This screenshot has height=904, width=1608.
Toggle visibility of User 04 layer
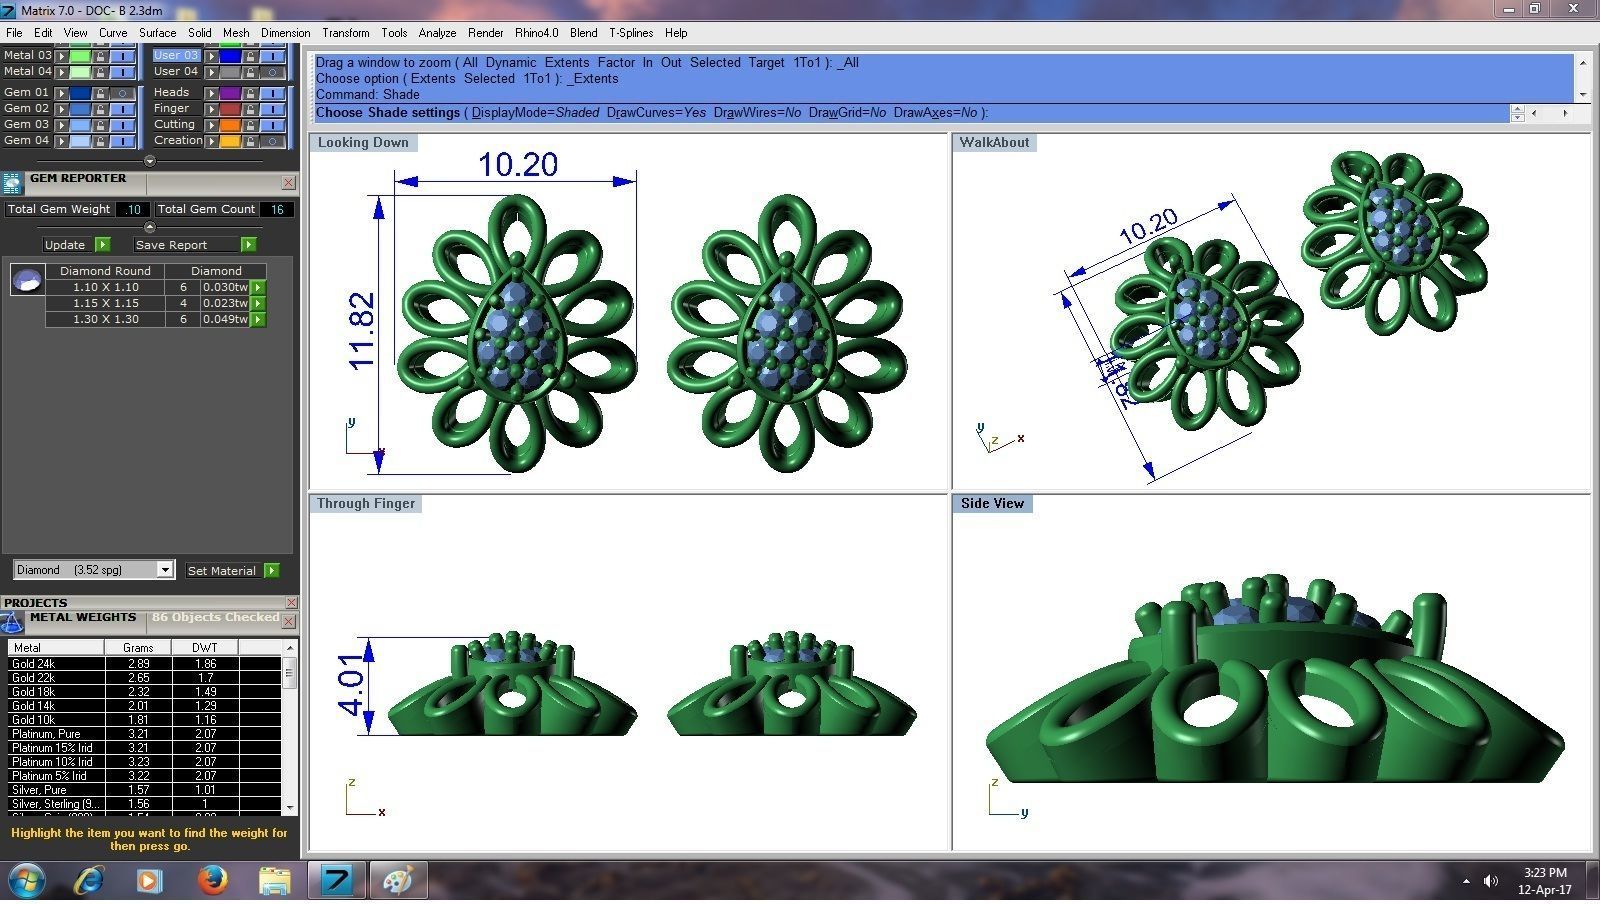[x=273, y=72]
